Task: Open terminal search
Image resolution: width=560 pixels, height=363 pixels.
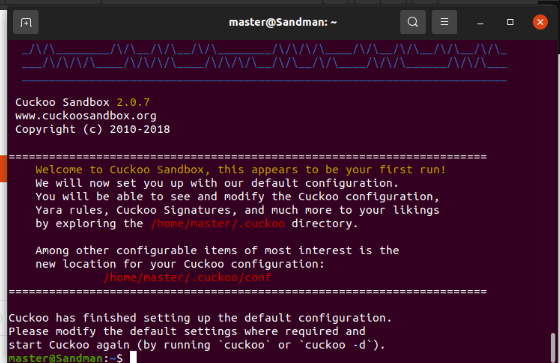Action: coord(413,22)
